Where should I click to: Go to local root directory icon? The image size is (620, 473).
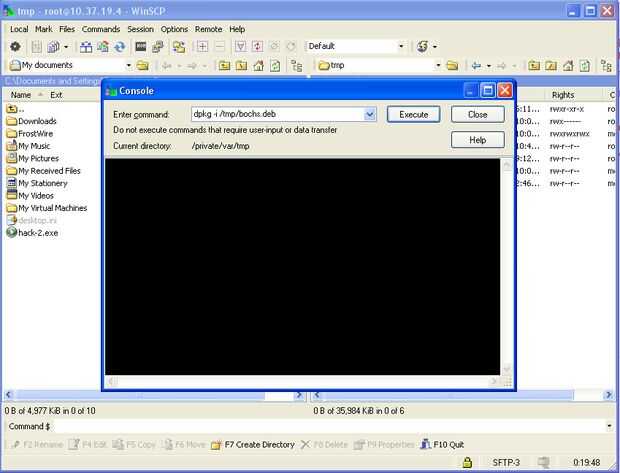tap(241, 65)
